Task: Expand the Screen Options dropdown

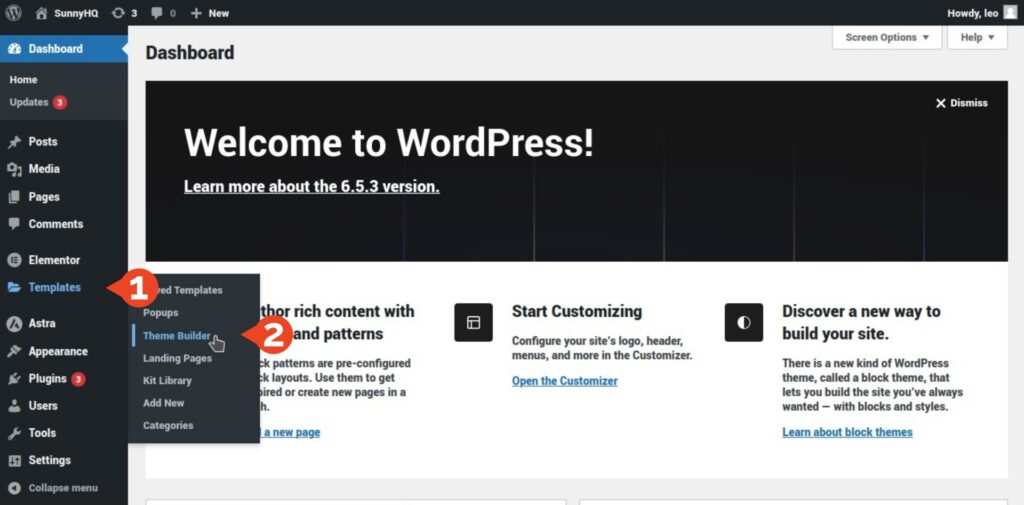Action: click(887, 37)
